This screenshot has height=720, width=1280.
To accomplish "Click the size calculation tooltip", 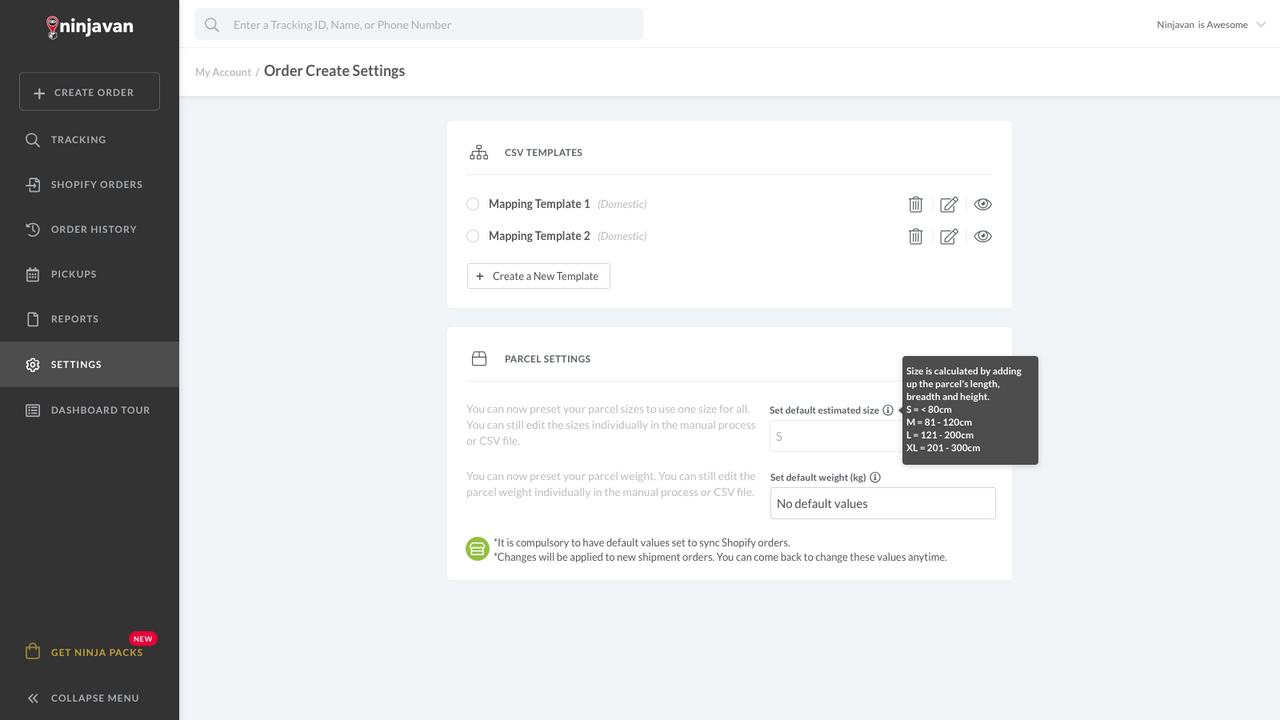I will 970,410.
